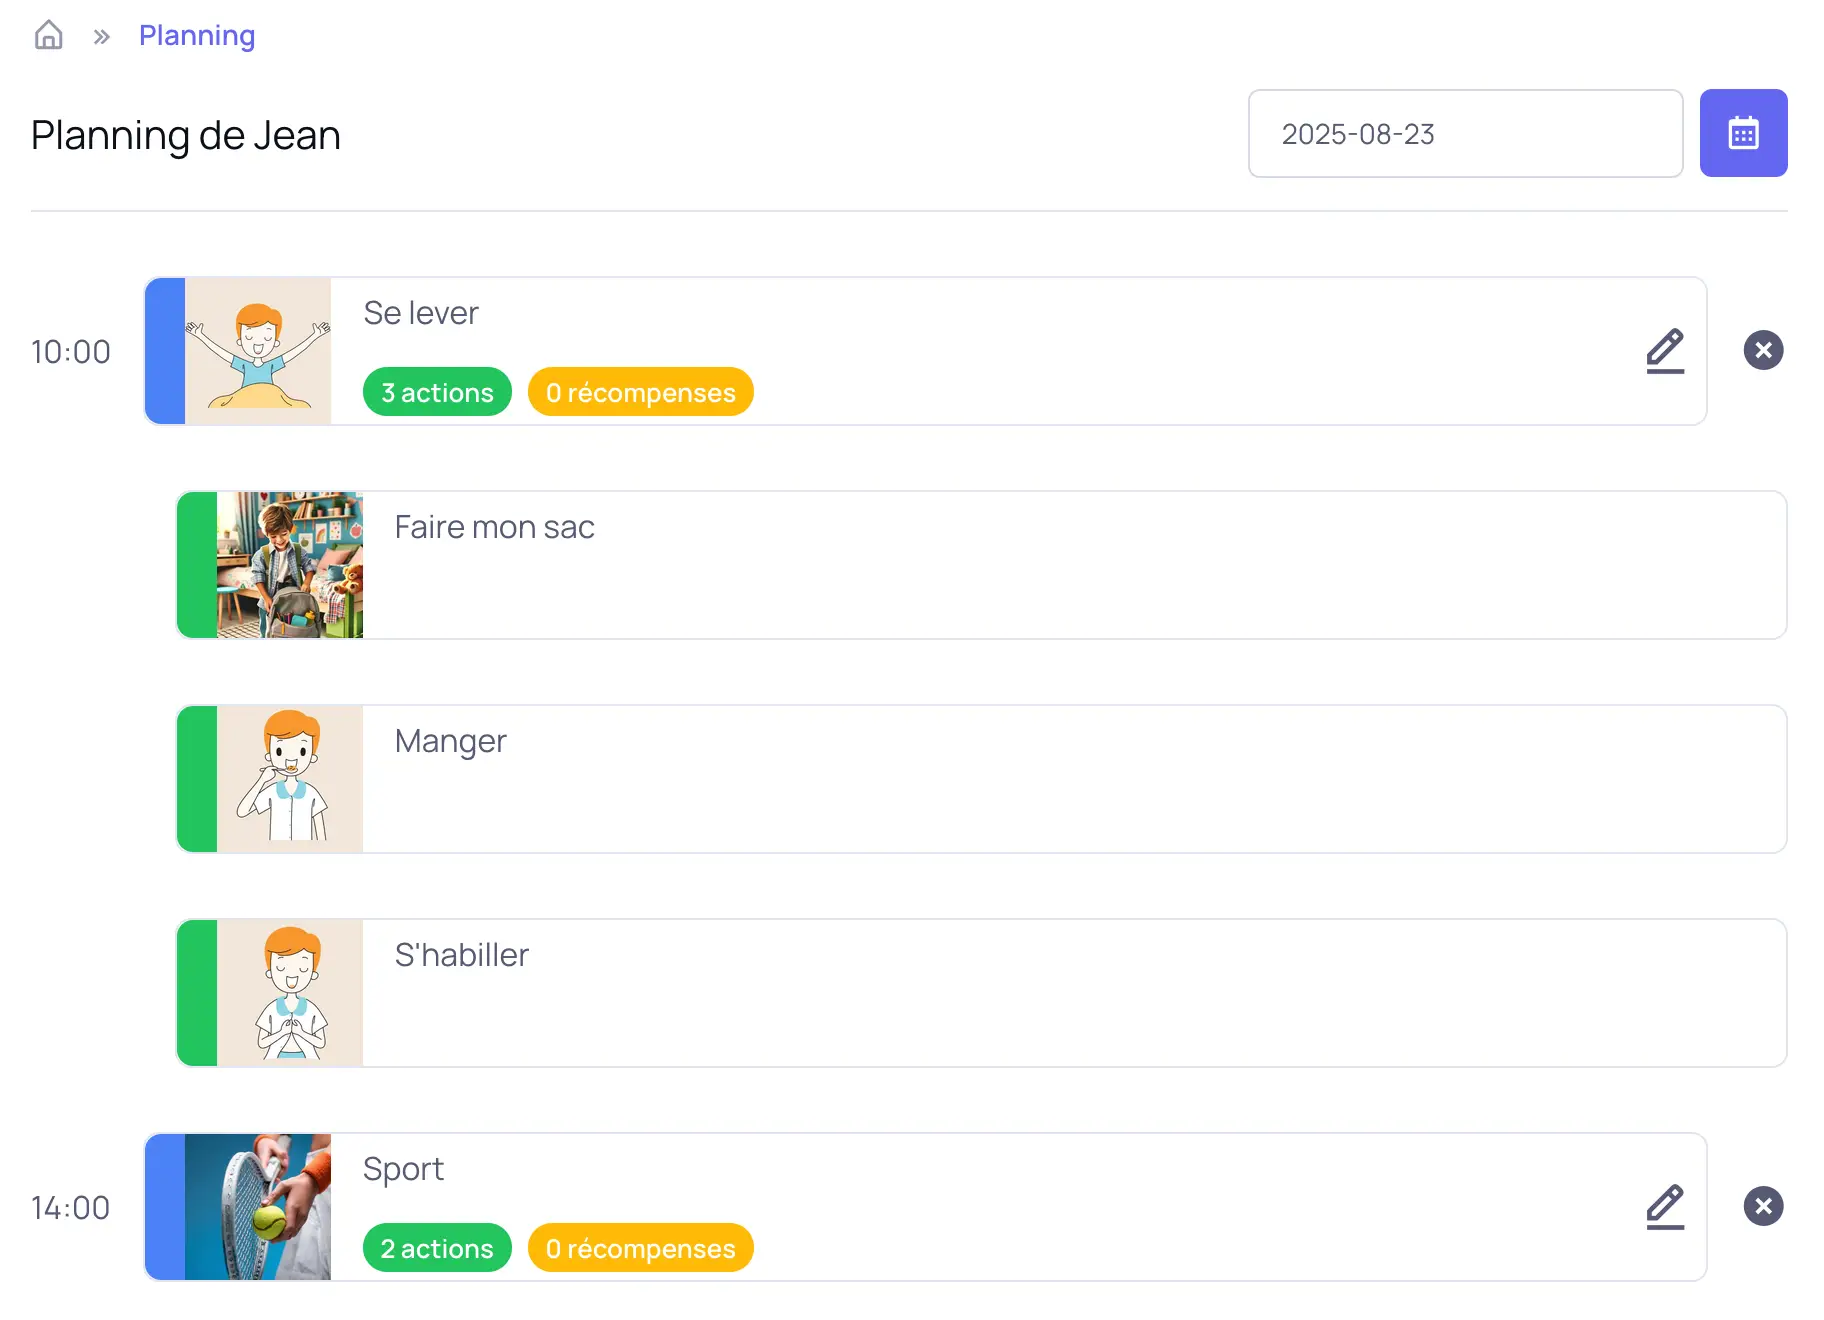Click the tennis racket Sport thumbnail
The width and height of the screenshot is (1824, 1320).
(x=258, y=1207)
